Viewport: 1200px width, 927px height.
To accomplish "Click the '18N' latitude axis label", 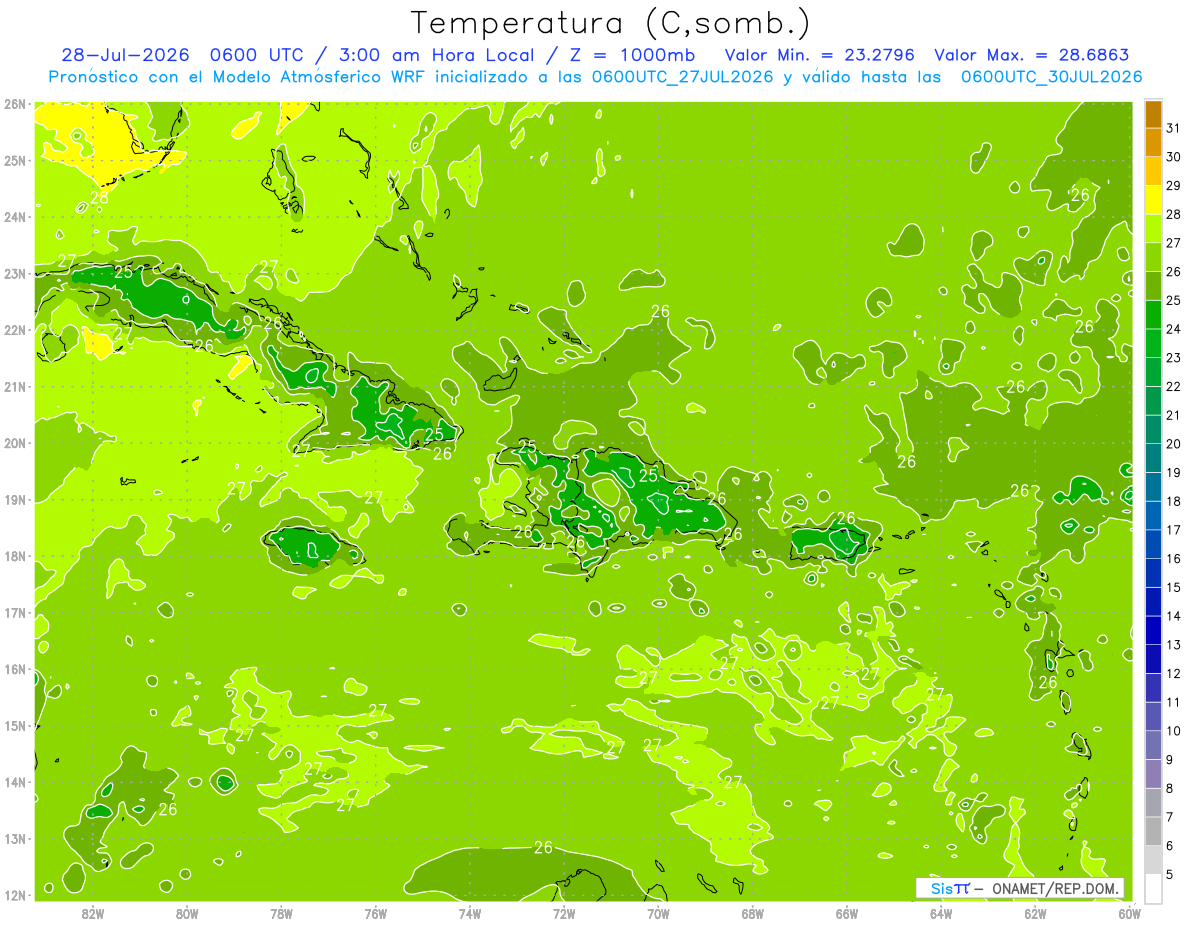I will tap(15, 556).
